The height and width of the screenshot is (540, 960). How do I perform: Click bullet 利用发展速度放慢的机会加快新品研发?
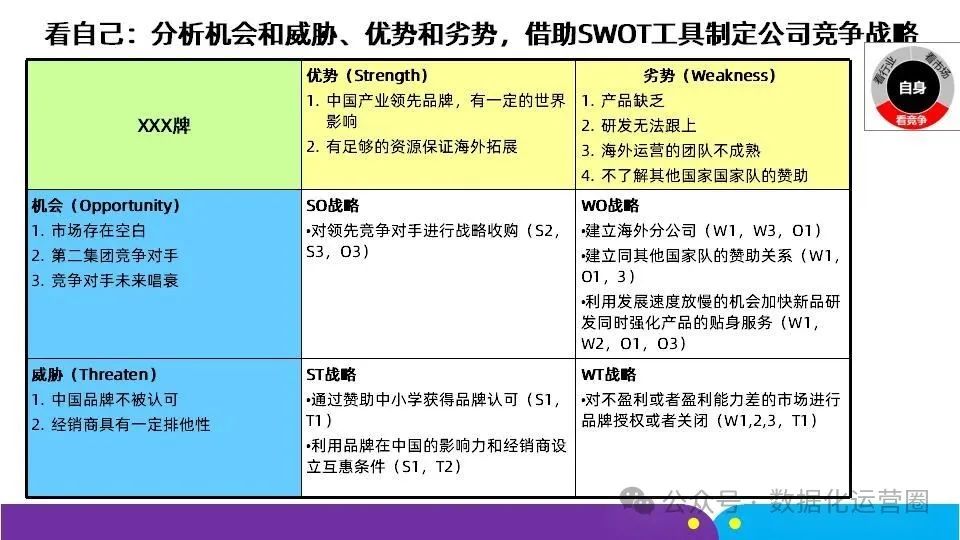pos(711,322)
